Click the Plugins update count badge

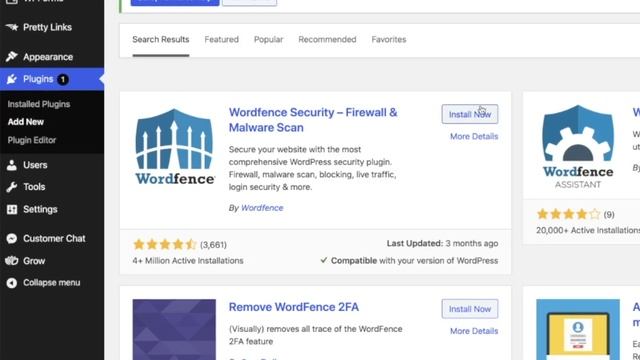[62, 79]
